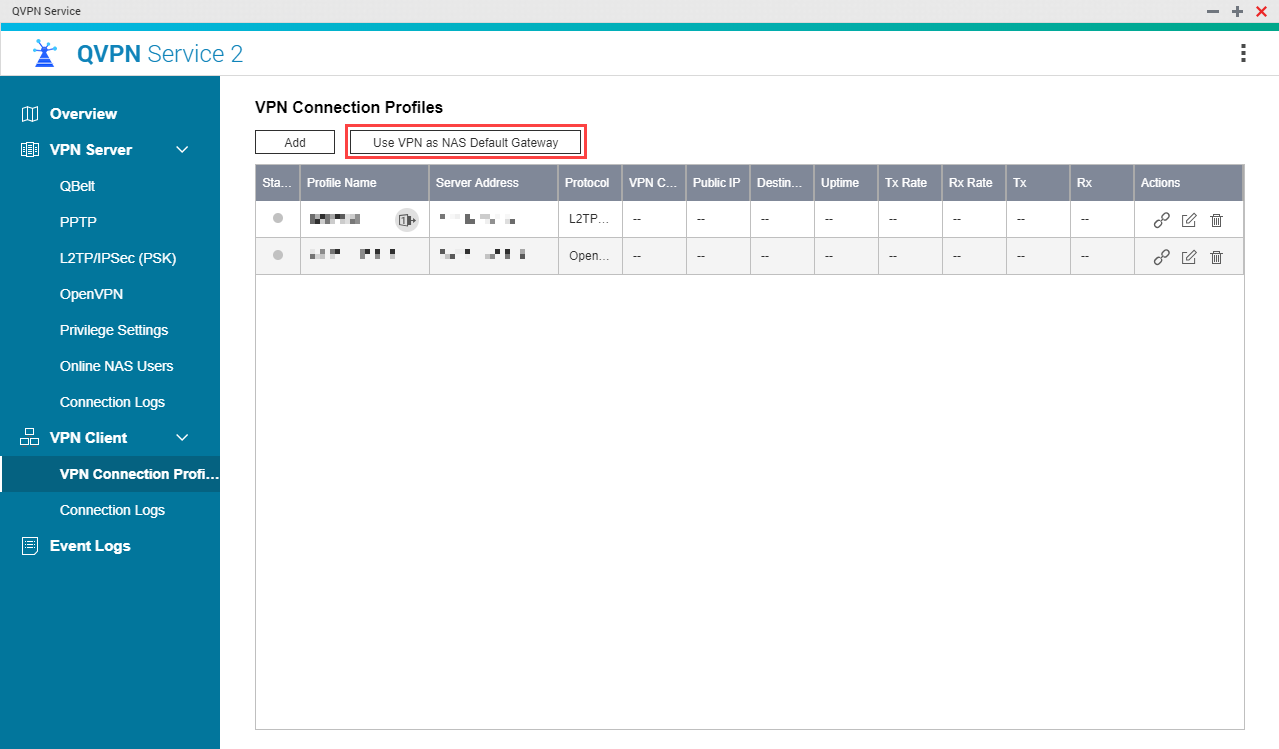Select PPTP under VPN Server
The image size is (1279, 749).
pyautogui.click(x=78, y=222)
